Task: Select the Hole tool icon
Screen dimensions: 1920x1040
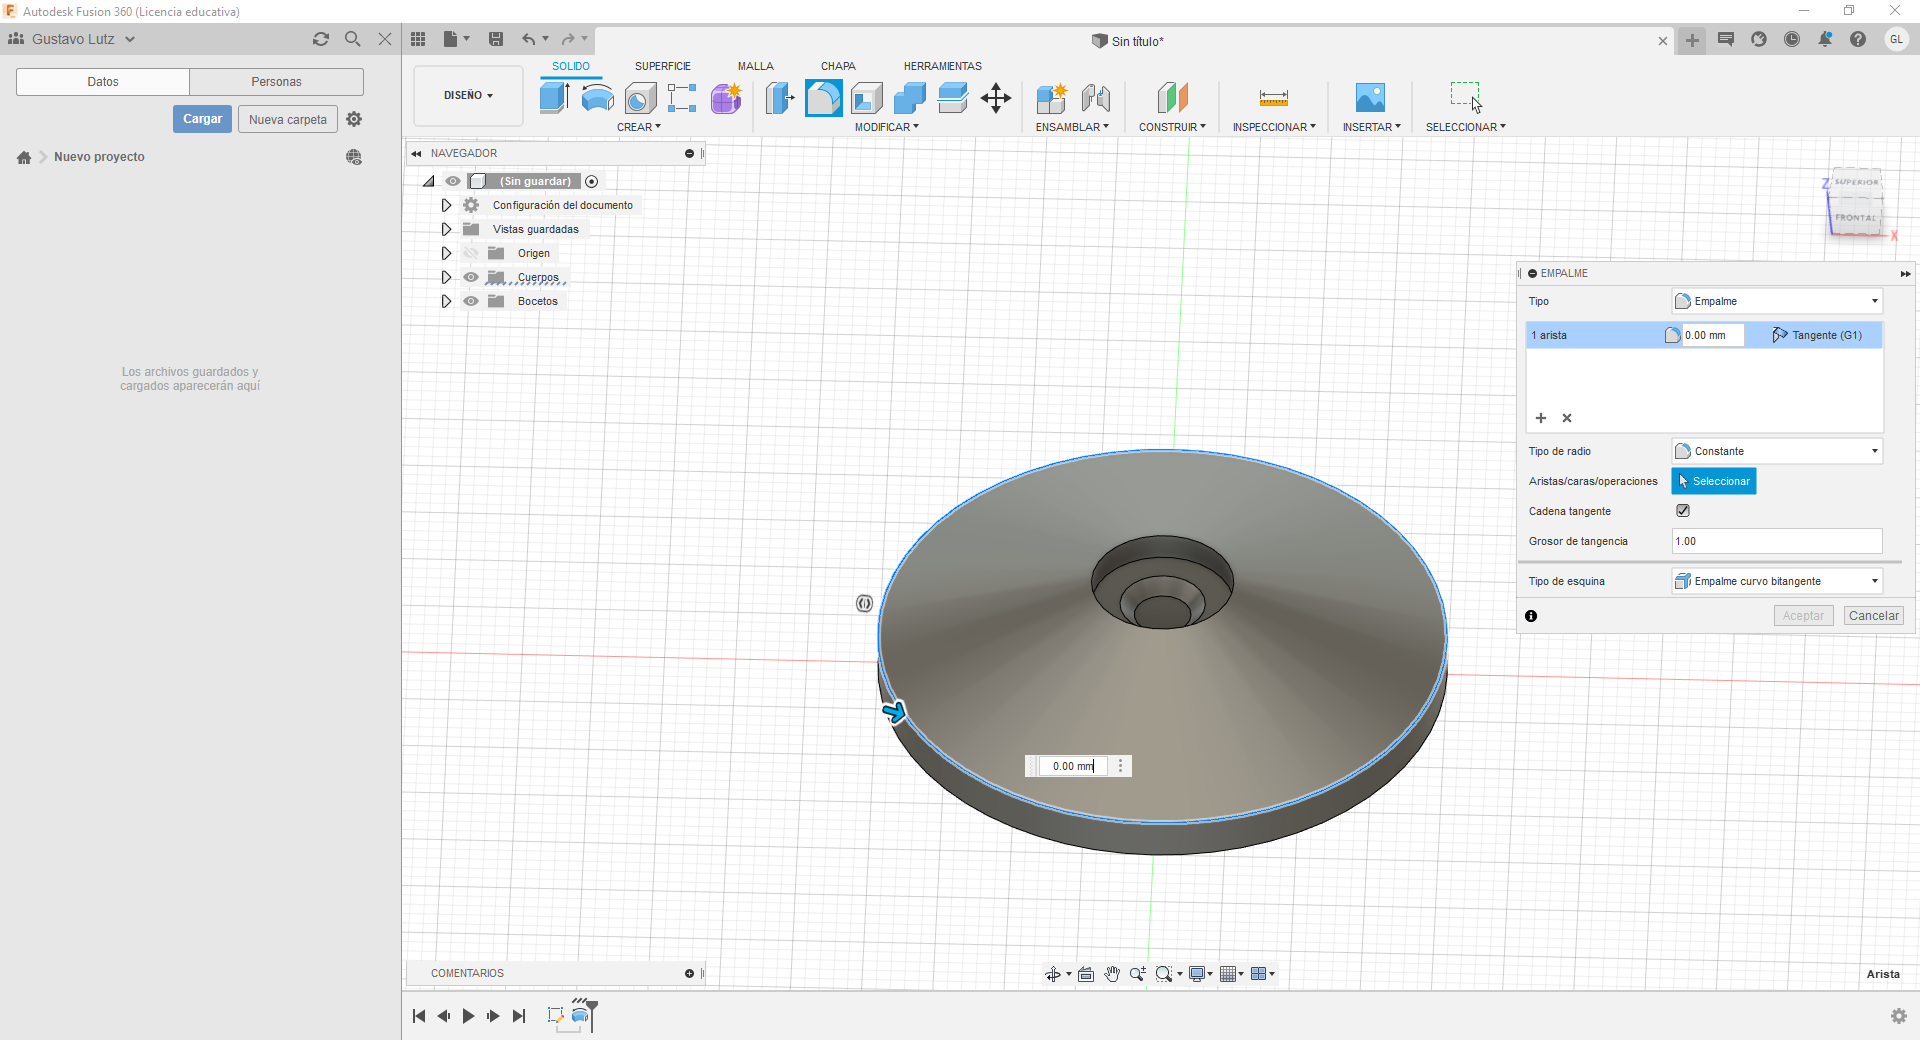Action: (x=640, y=98)
